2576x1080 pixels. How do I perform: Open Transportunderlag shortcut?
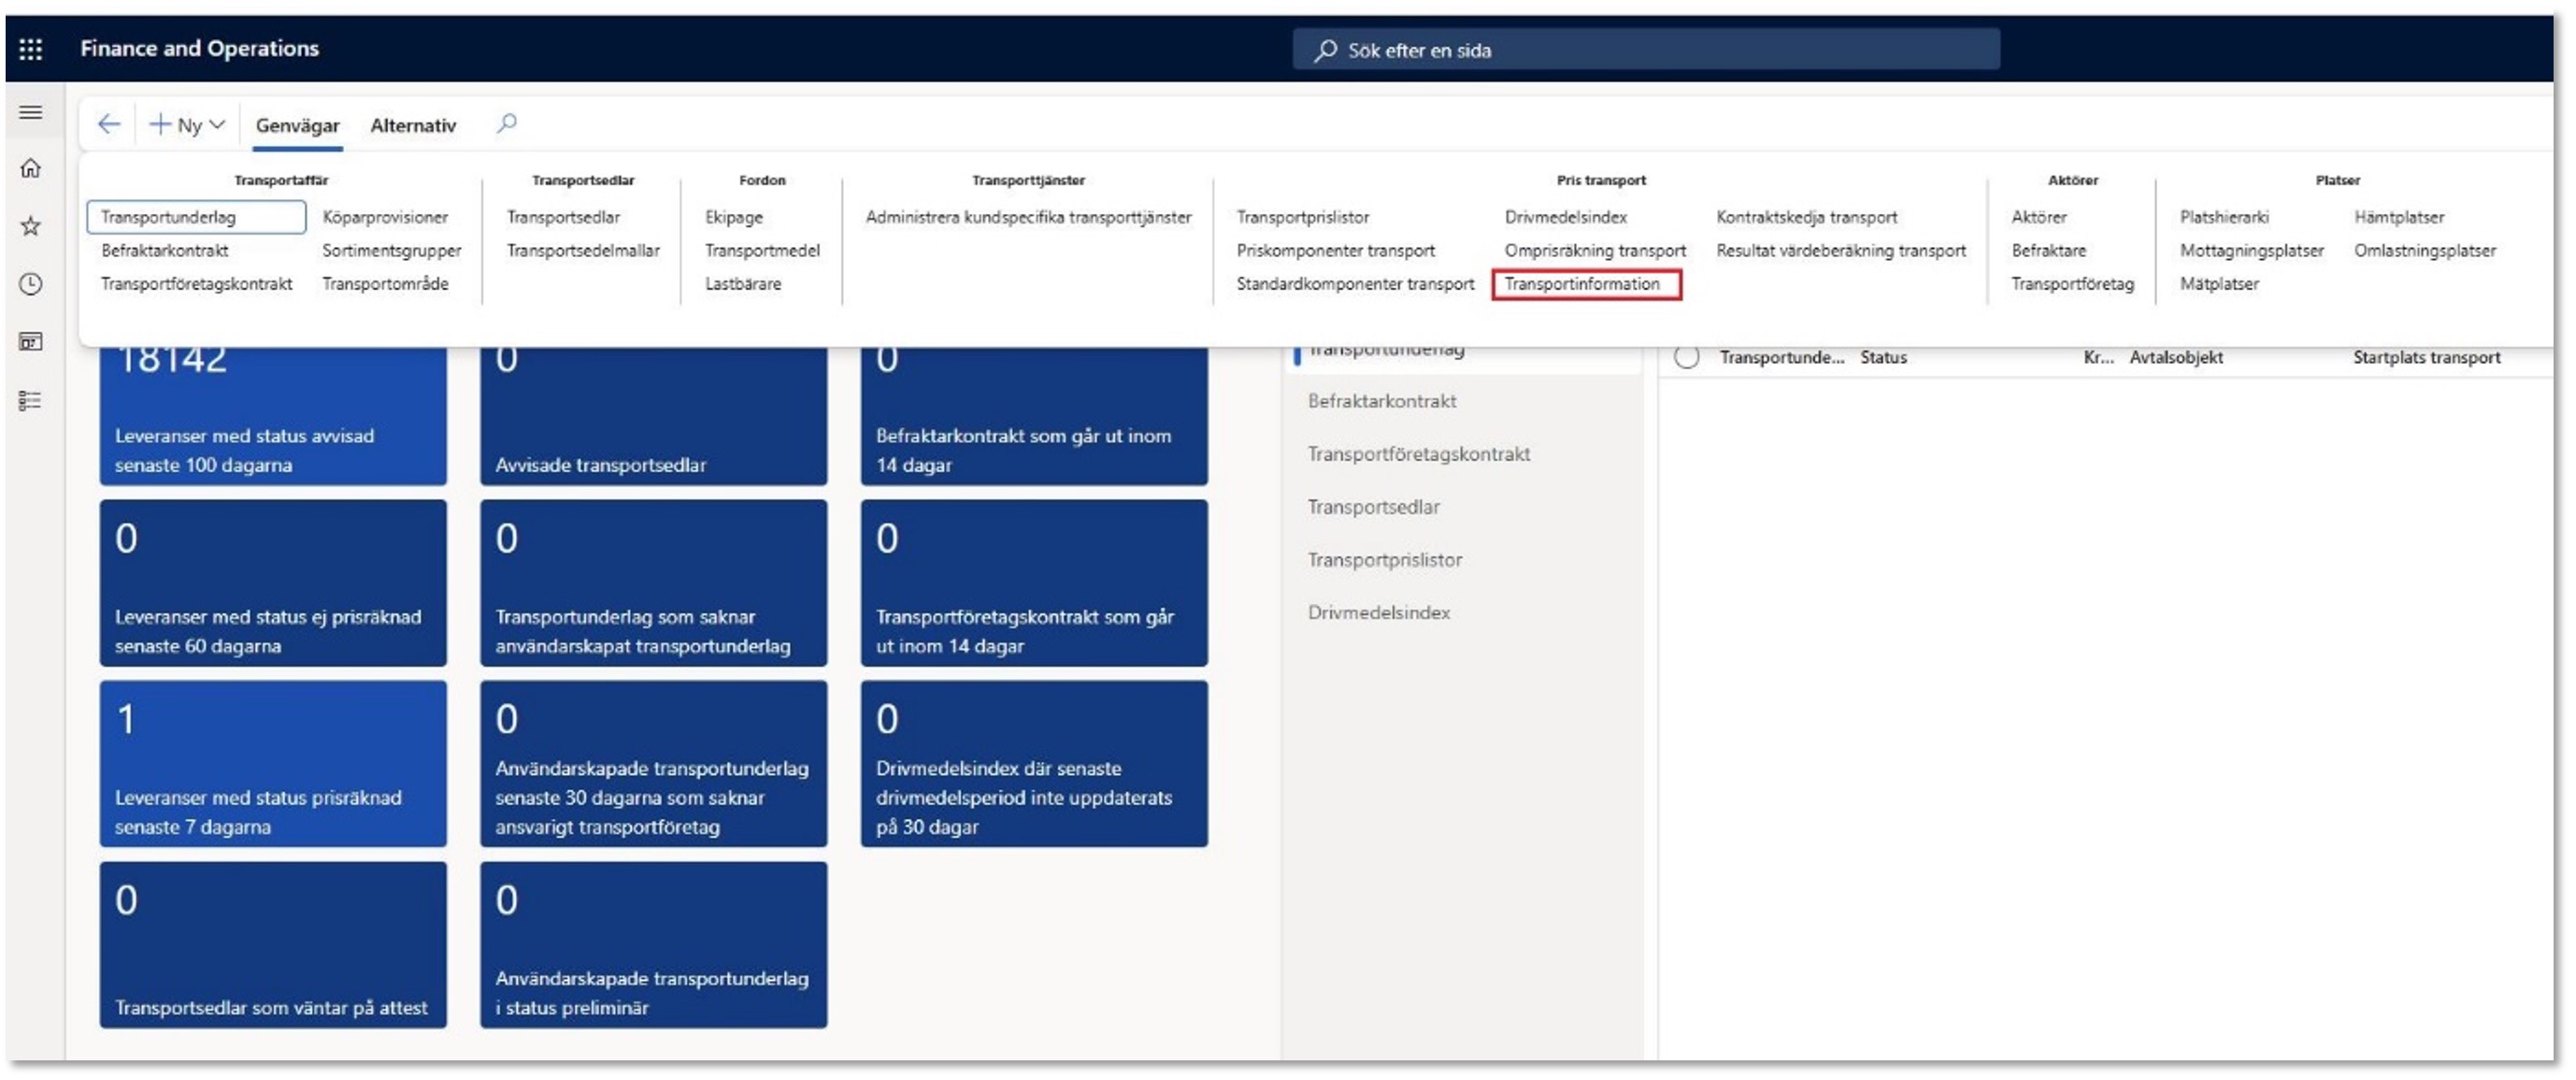tap(196, 217)
